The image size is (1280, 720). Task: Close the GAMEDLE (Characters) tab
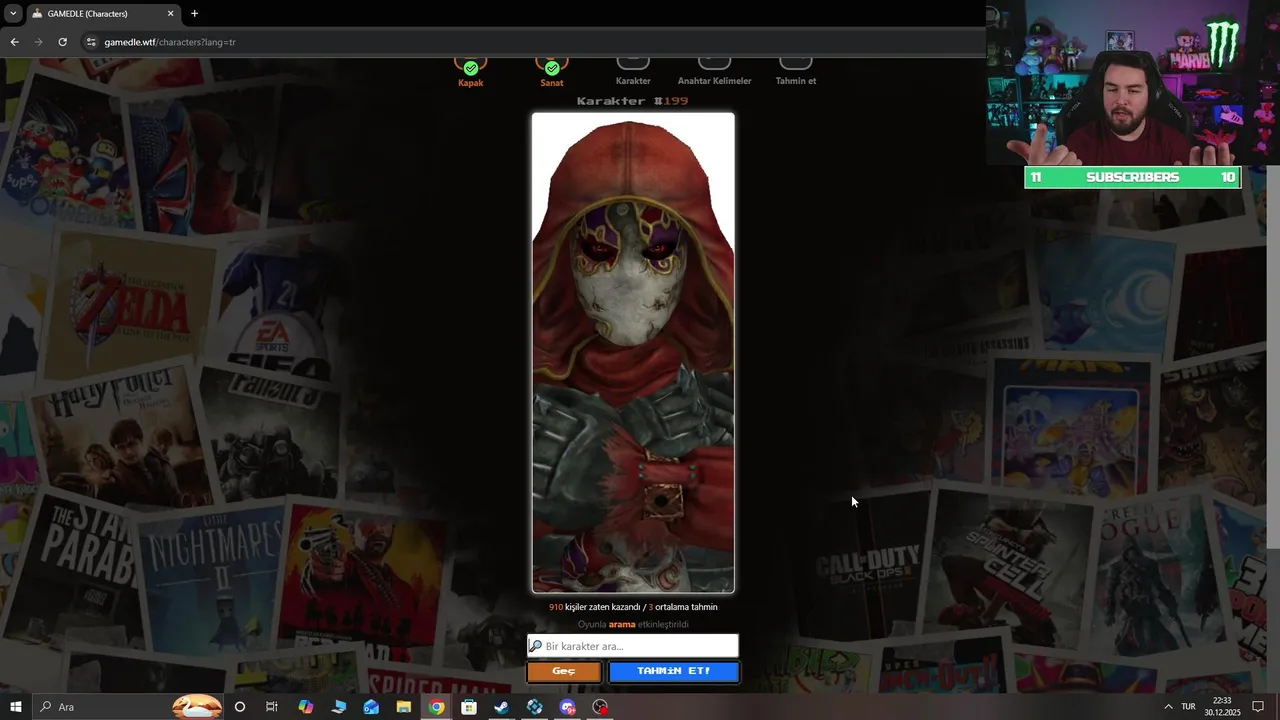pyautogui.click(x=170, y=14)
